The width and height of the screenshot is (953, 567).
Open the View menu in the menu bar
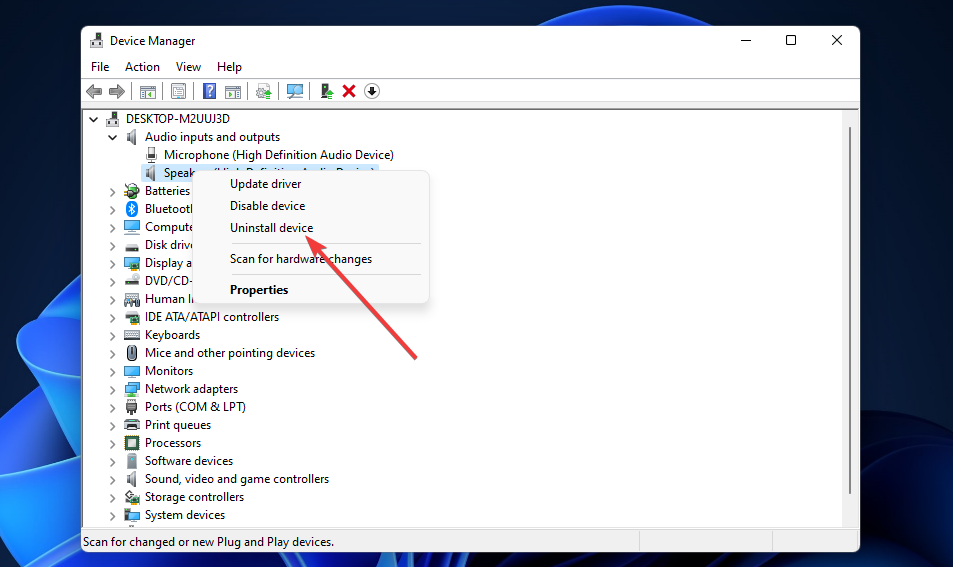188,67
